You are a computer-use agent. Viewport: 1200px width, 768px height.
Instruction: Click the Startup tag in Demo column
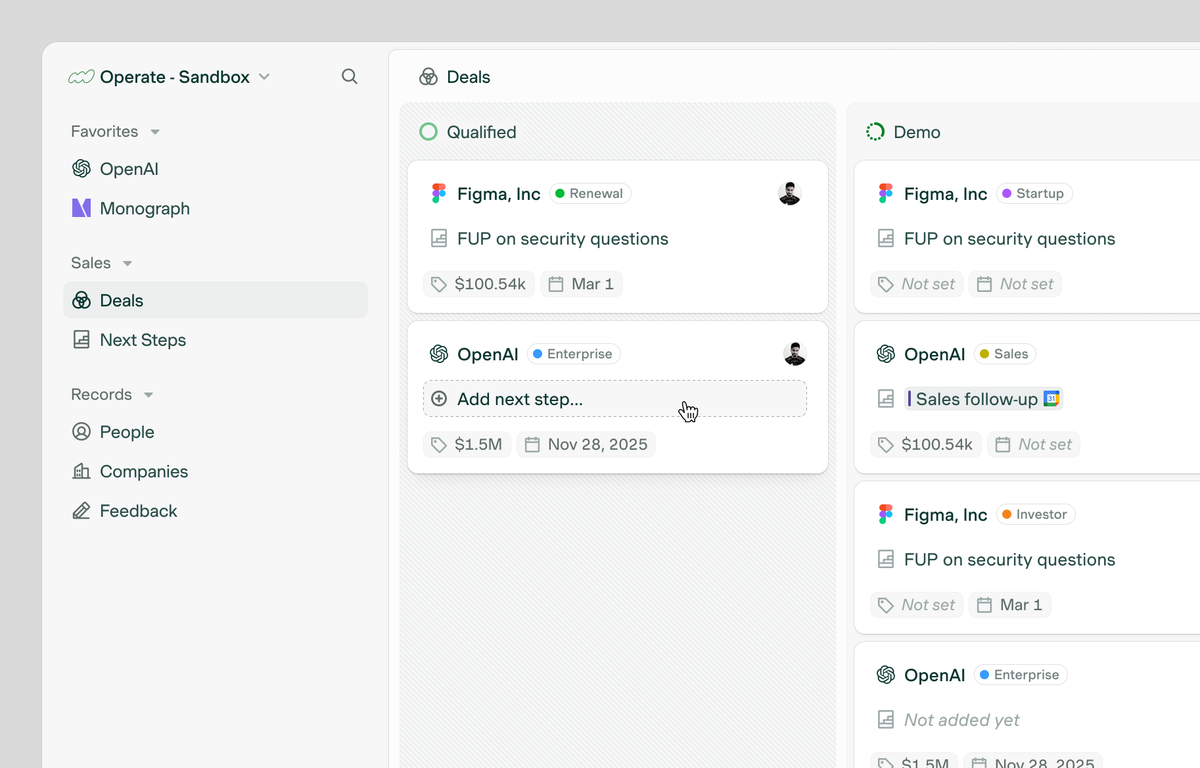[x=1033, y=194]
